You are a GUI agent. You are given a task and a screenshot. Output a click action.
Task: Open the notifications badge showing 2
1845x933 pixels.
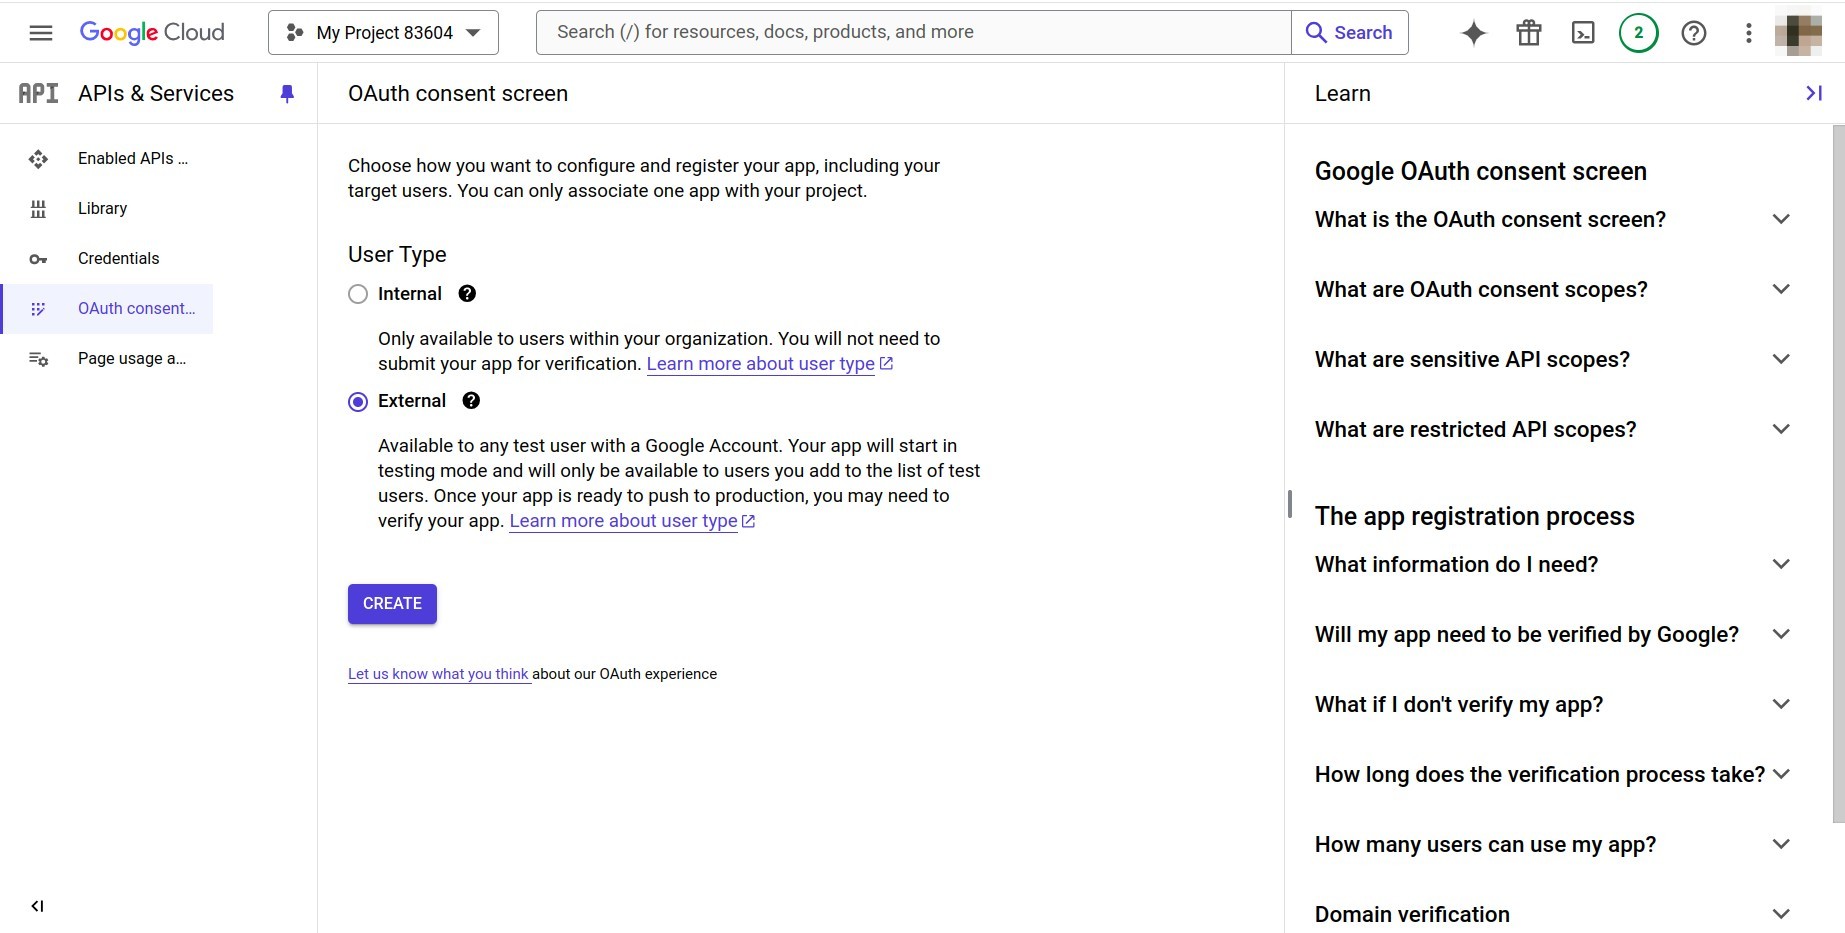click(x=1638, y=33)
